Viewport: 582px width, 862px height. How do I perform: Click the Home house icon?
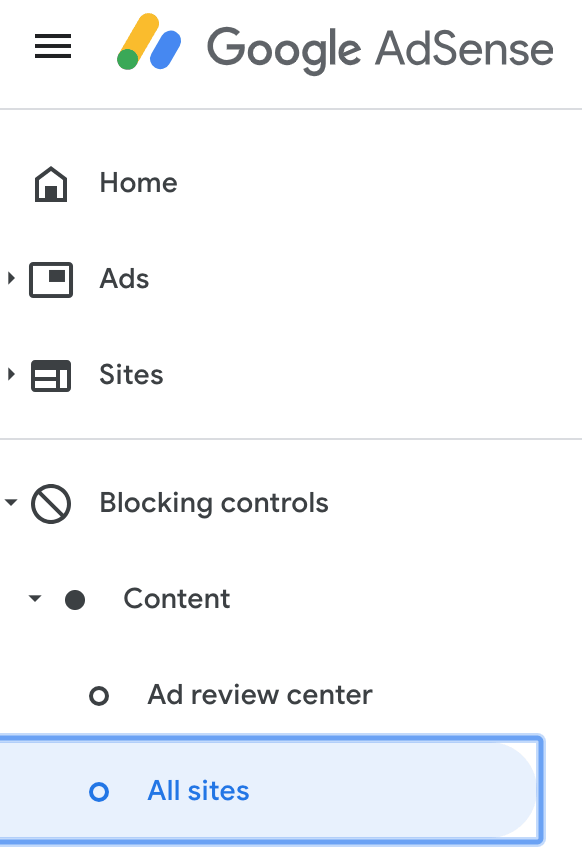coord(51,184)
